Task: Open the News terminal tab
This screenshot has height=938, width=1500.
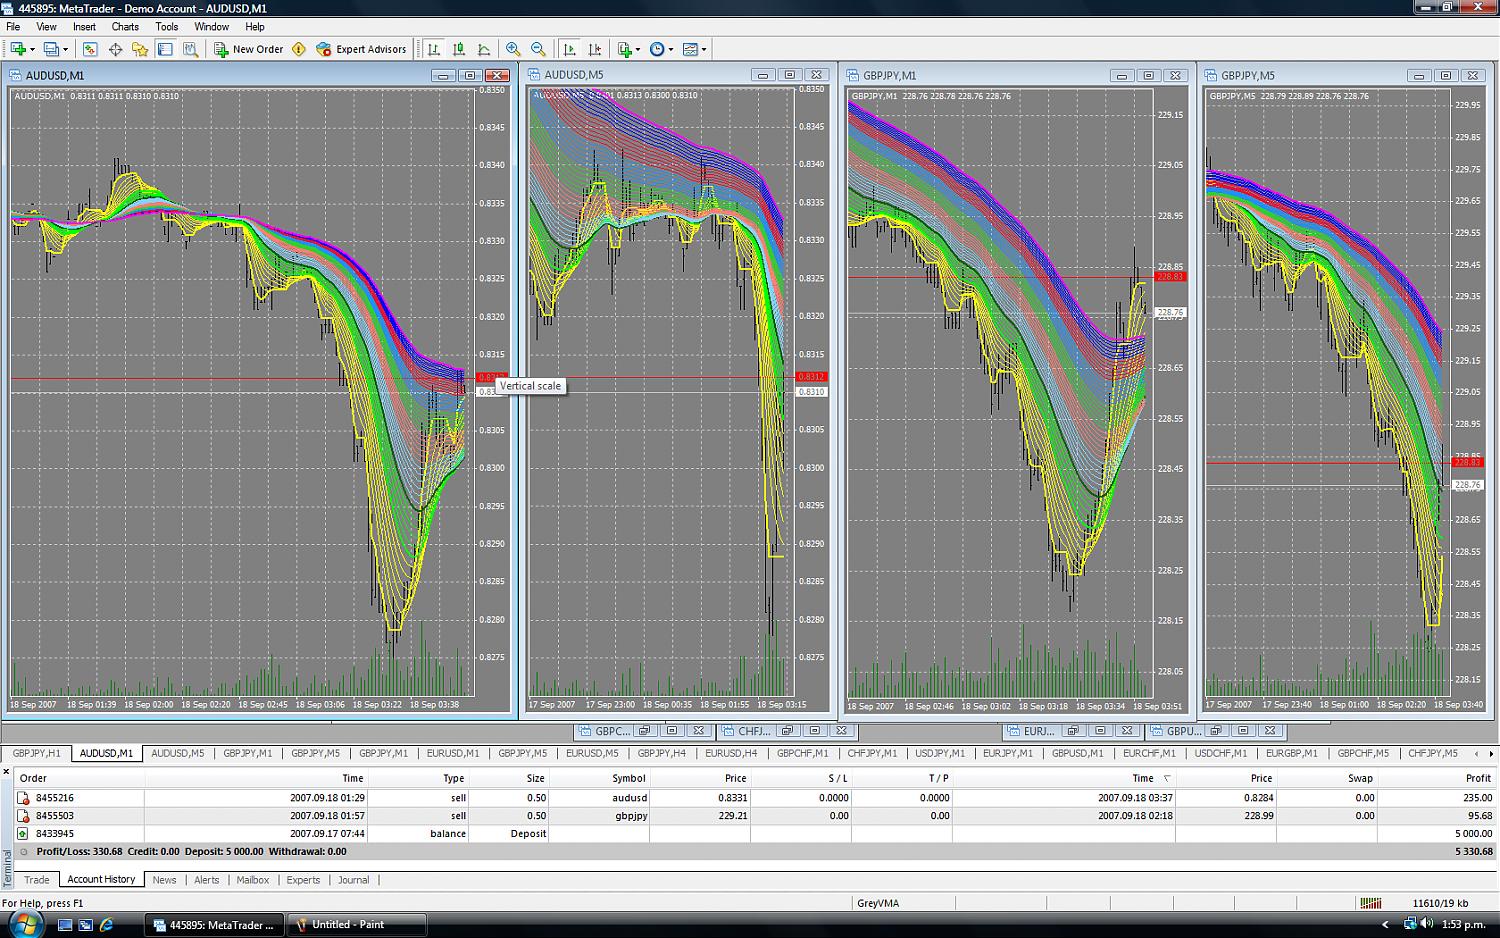Action: 164,880
